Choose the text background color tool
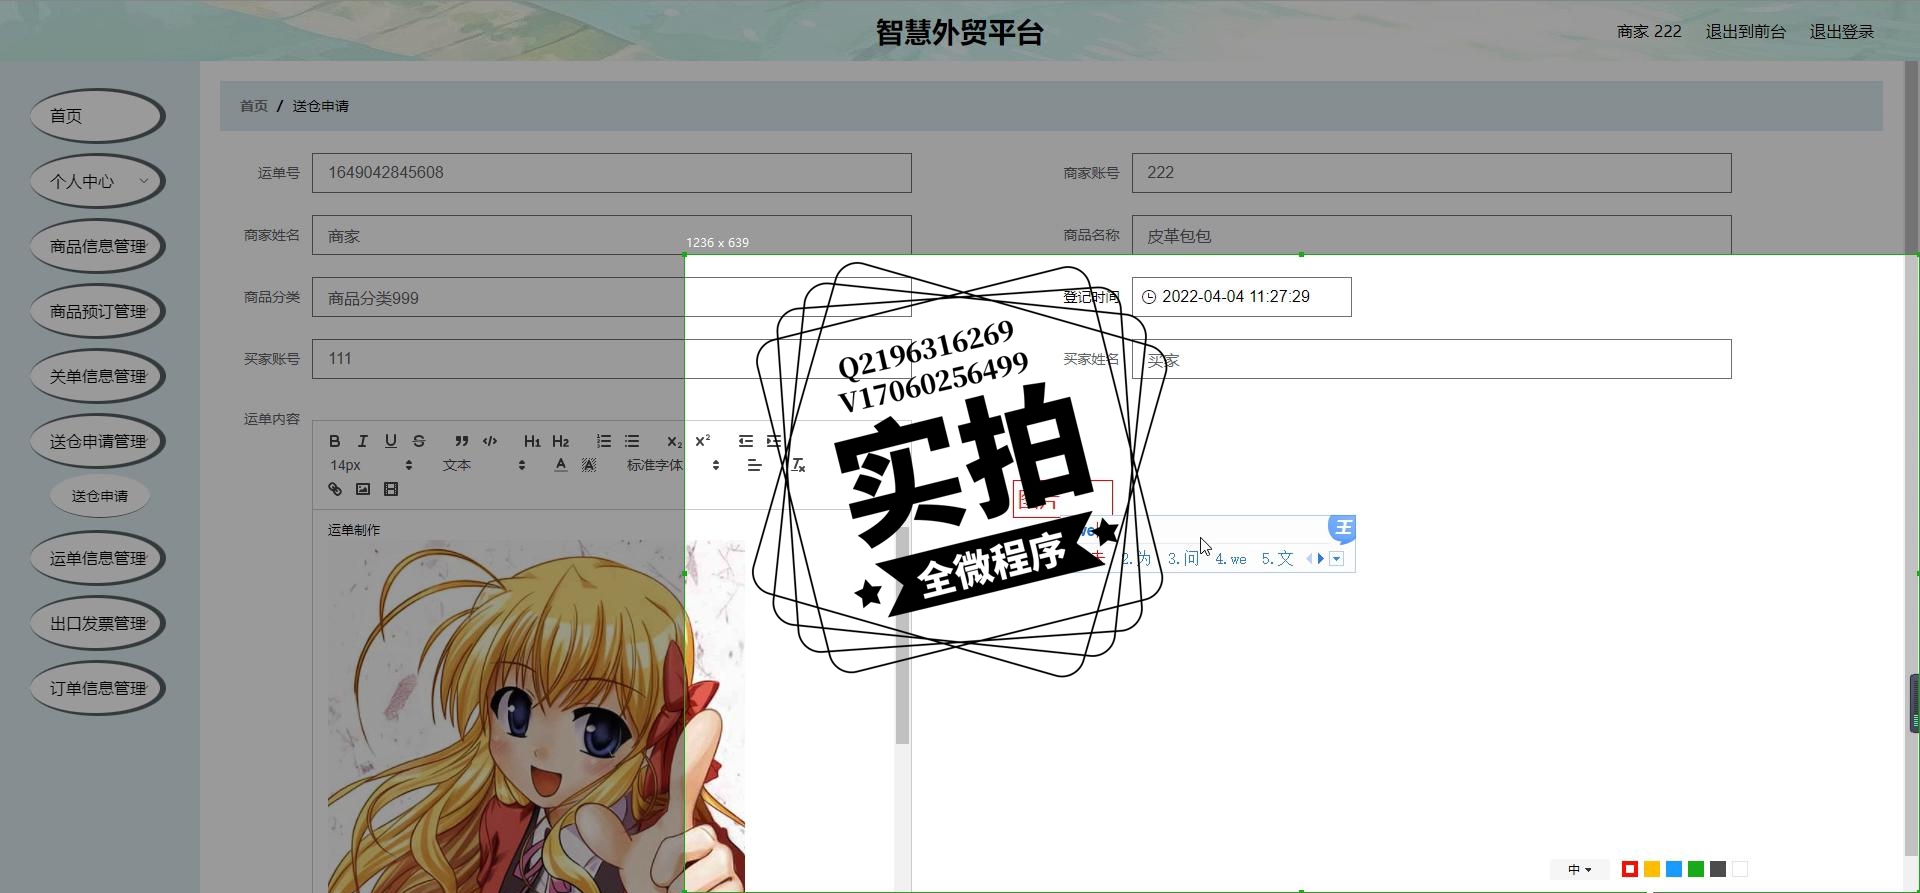 [x=589, y=465]
